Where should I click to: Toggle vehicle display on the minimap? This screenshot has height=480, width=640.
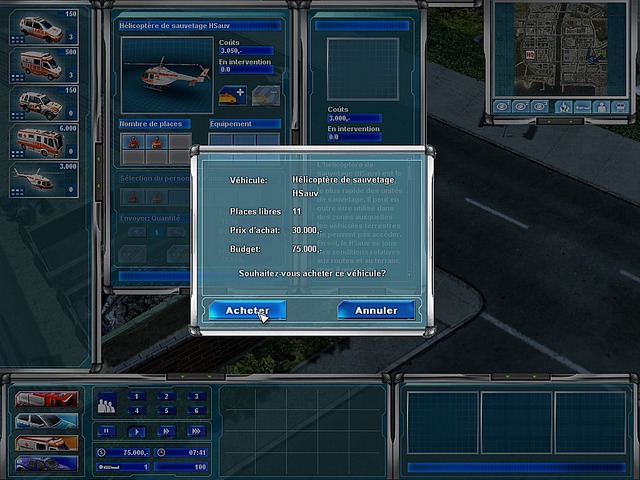582,107
